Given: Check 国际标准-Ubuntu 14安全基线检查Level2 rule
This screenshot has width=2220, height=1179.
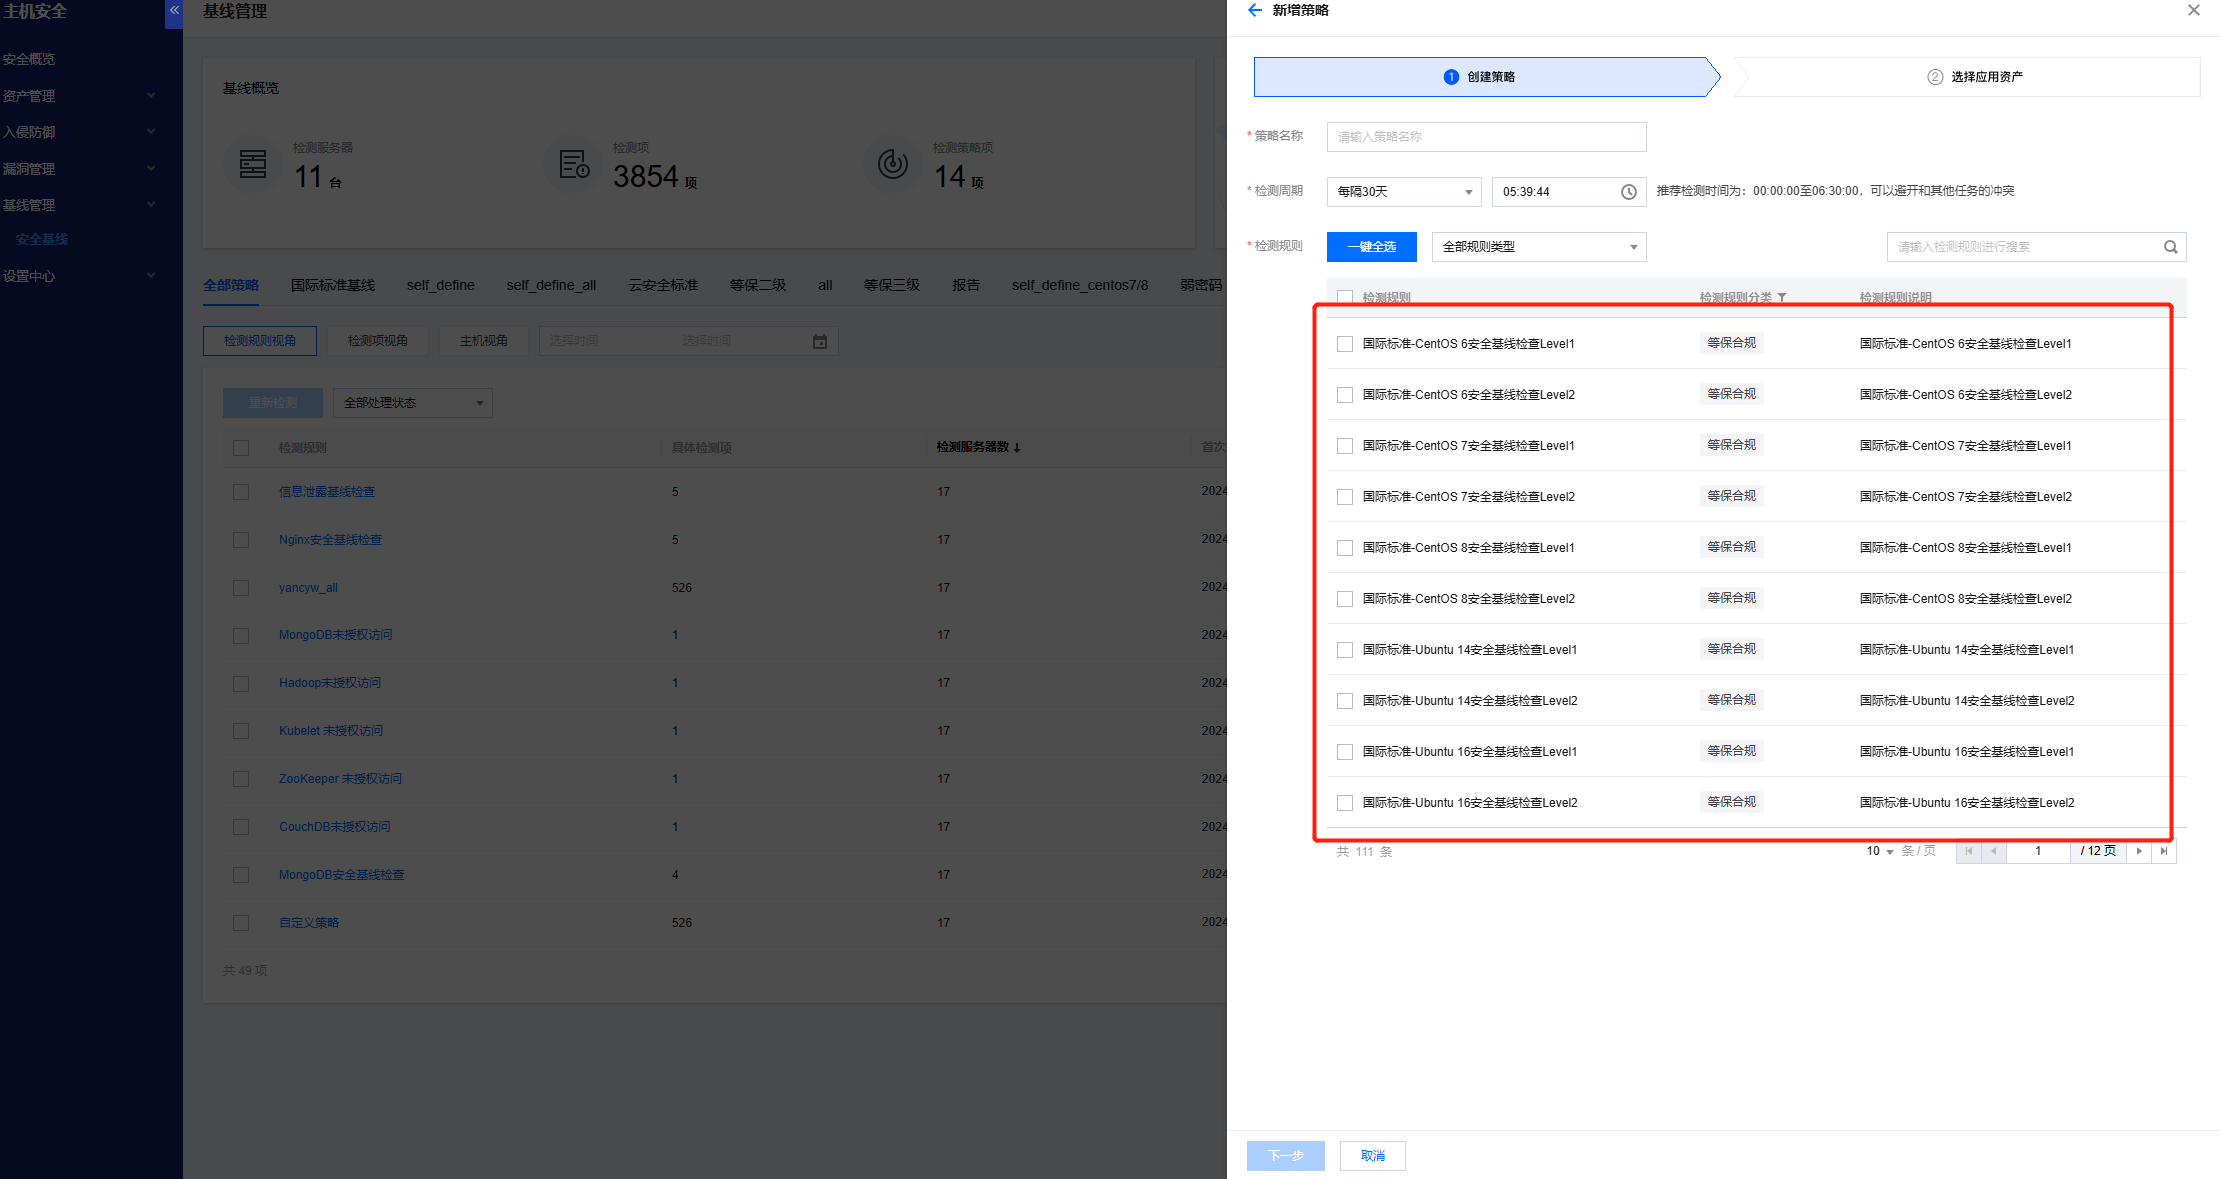Looking at the screenshot, I should 1345,701.
